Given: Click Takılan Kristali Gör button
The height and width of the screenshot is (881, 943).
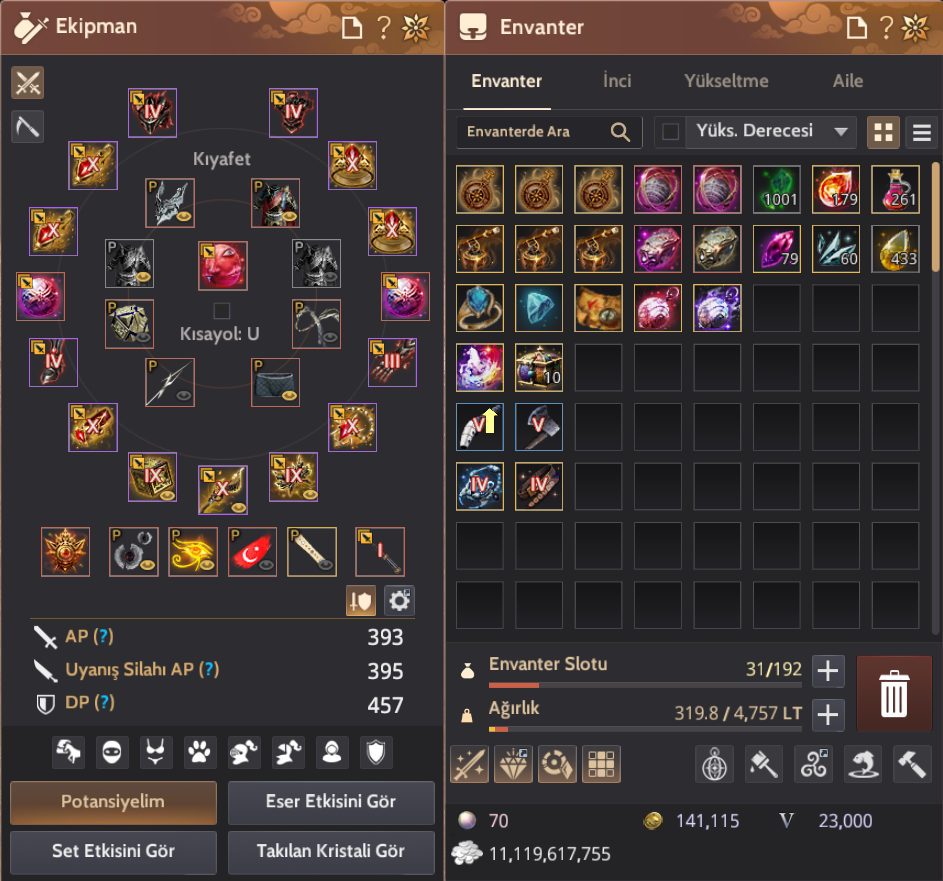Looking at the screenshot, I should 331,852.
